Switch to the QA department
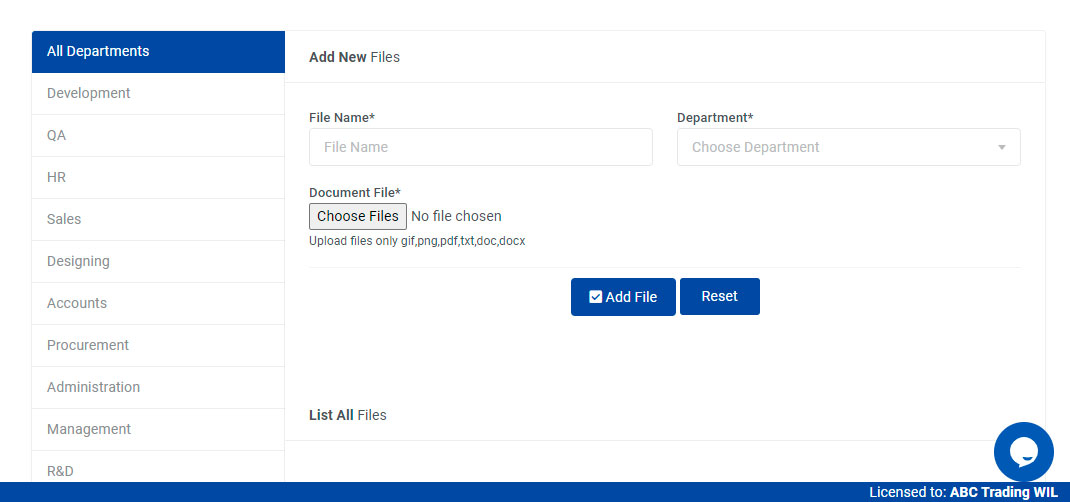Image resolution: width=1070 pixels, height=502 pixels. pyautogui.click(x=158, y=136)
